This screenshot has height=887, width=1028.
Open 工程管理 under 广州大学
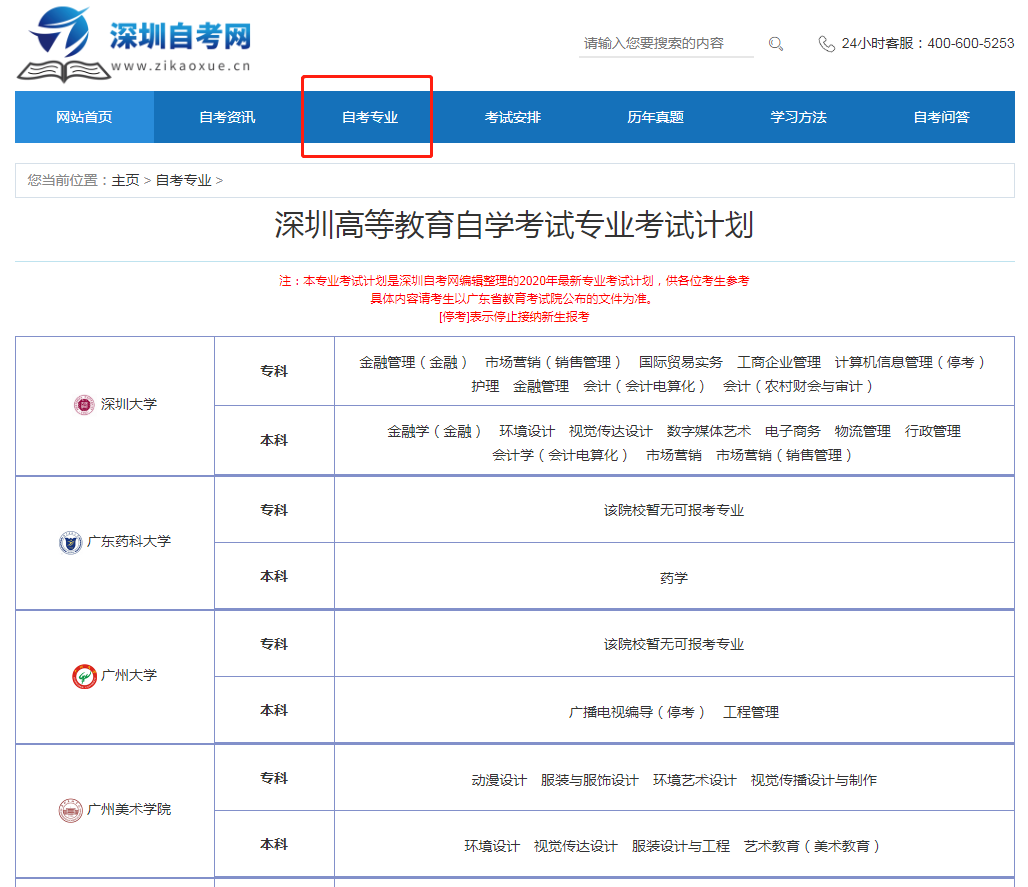click(751, 713)
